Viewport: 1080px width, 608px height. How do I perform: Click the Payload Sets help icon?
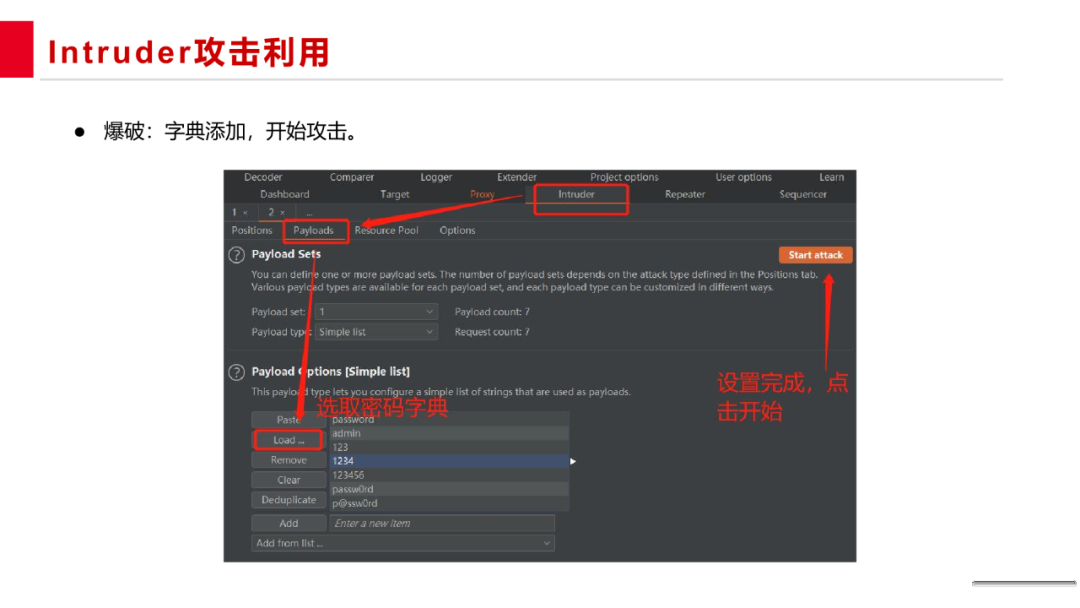(x=236, y=255)
